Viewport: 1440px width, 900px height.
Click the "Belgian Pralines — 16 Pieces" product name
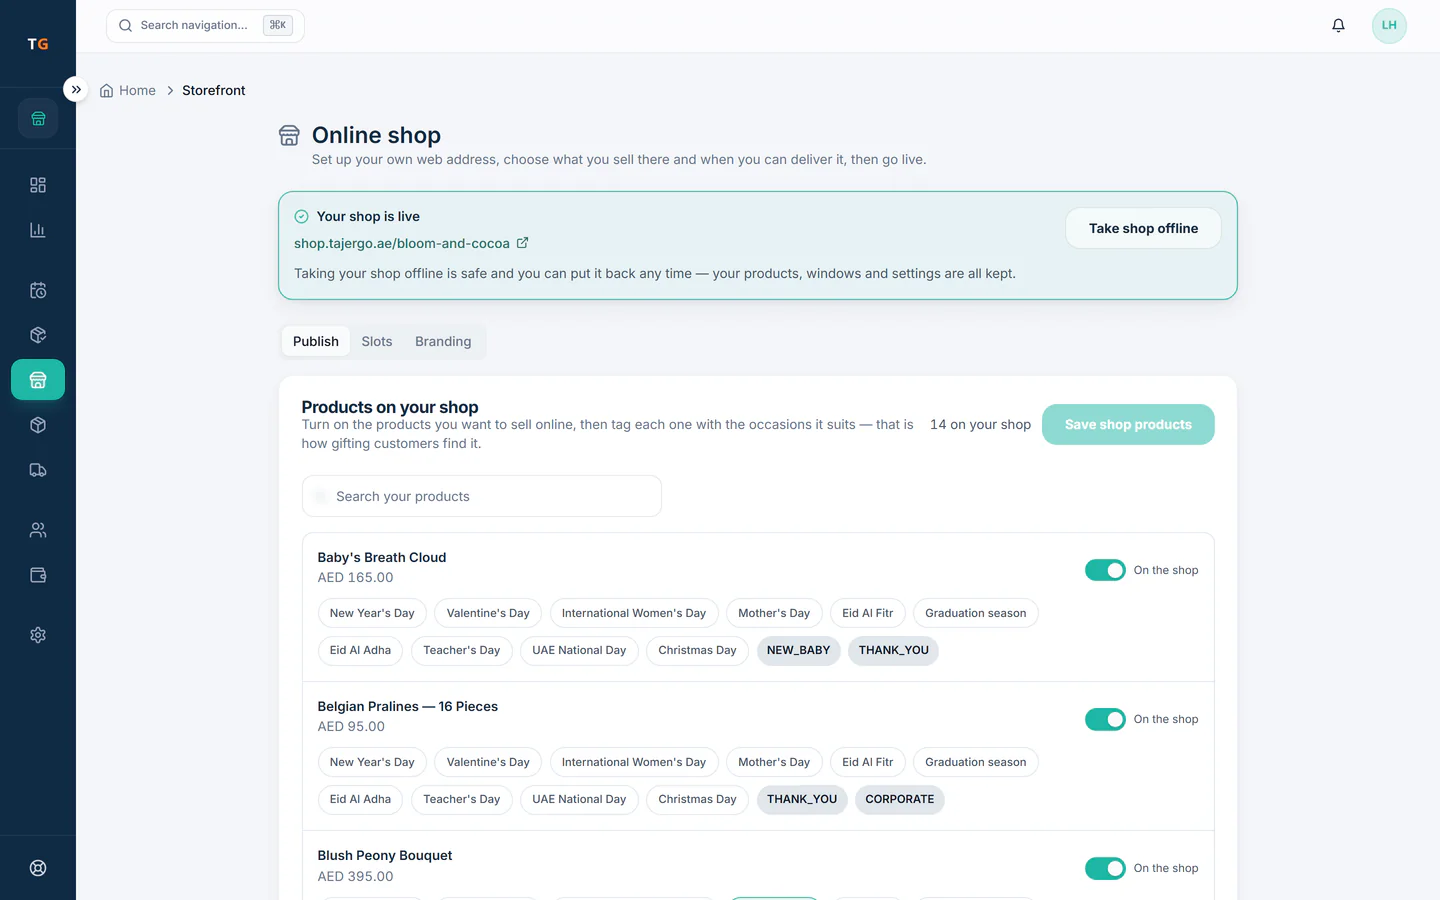point(408,706)
